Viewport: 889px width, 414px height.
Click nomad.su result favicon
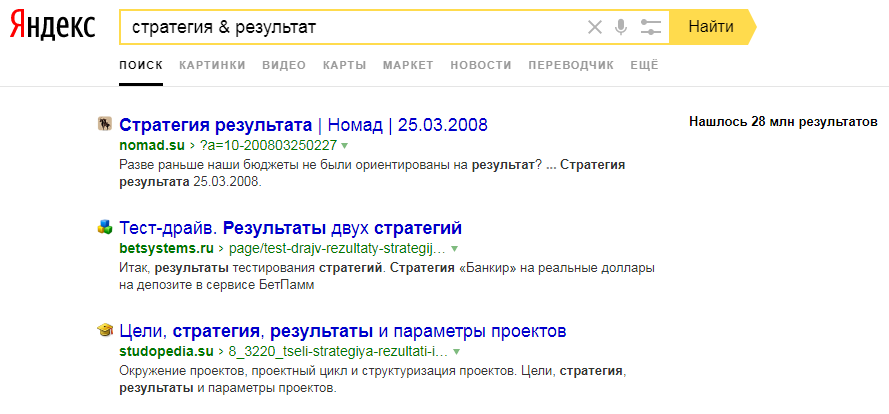104,125
